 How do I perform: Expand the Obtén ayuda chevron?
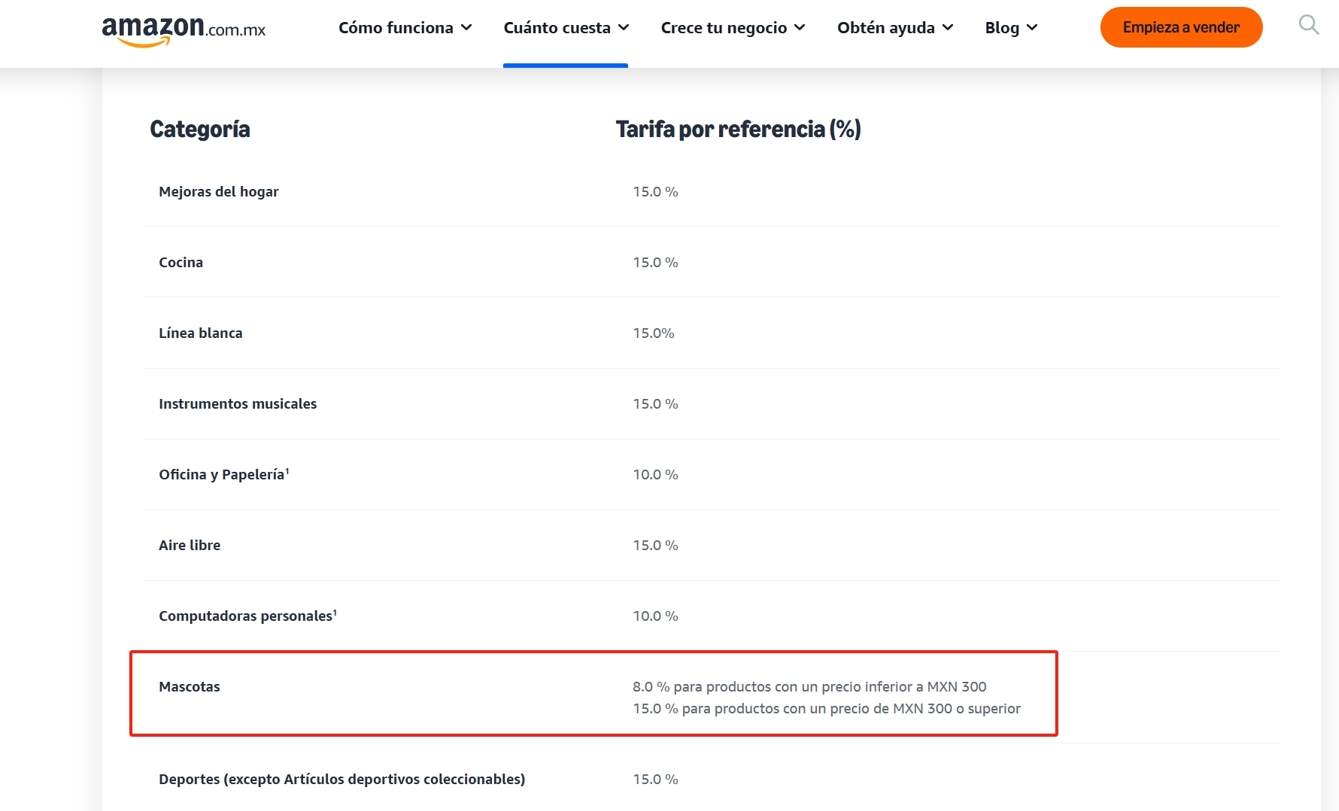pyautogui.click(x=947, y=28)
